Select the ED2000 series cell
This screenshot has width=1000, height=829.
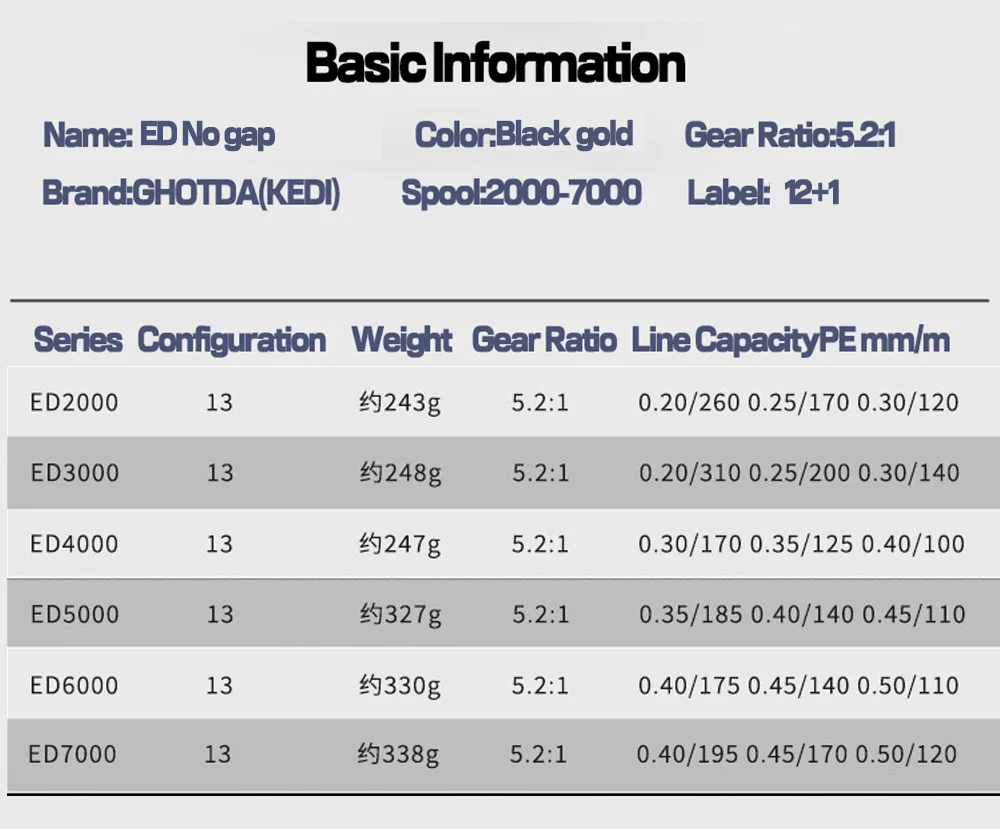click(x=74, y=403)
